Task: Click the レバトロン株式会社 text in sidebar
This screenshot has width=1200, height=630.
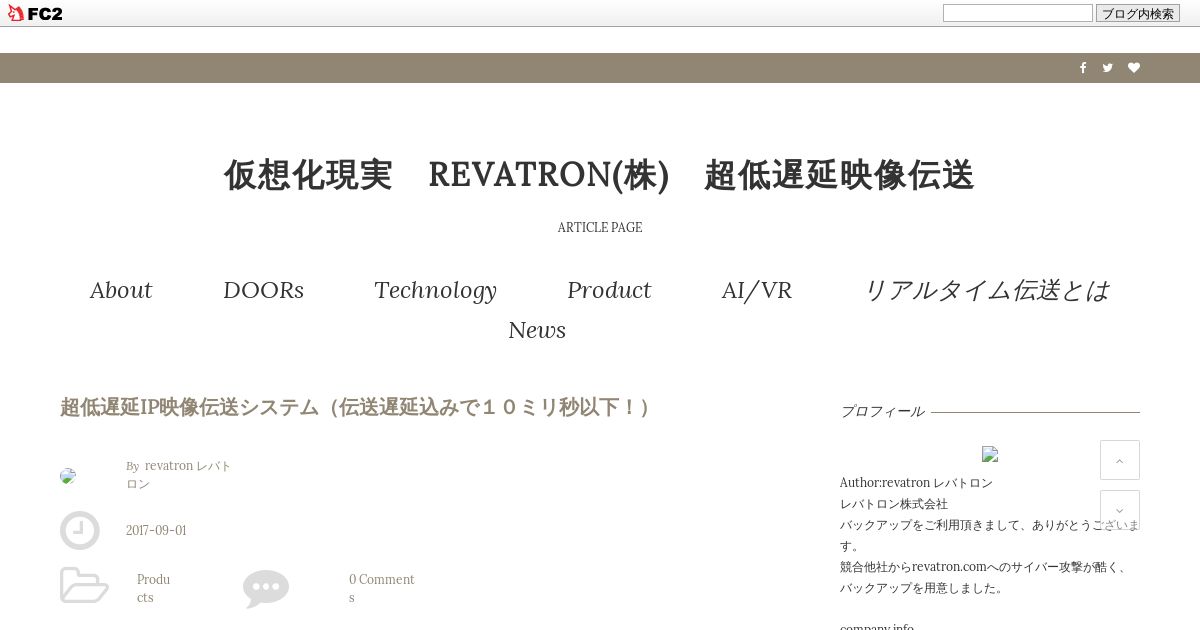Action: (x=894, y=504)
